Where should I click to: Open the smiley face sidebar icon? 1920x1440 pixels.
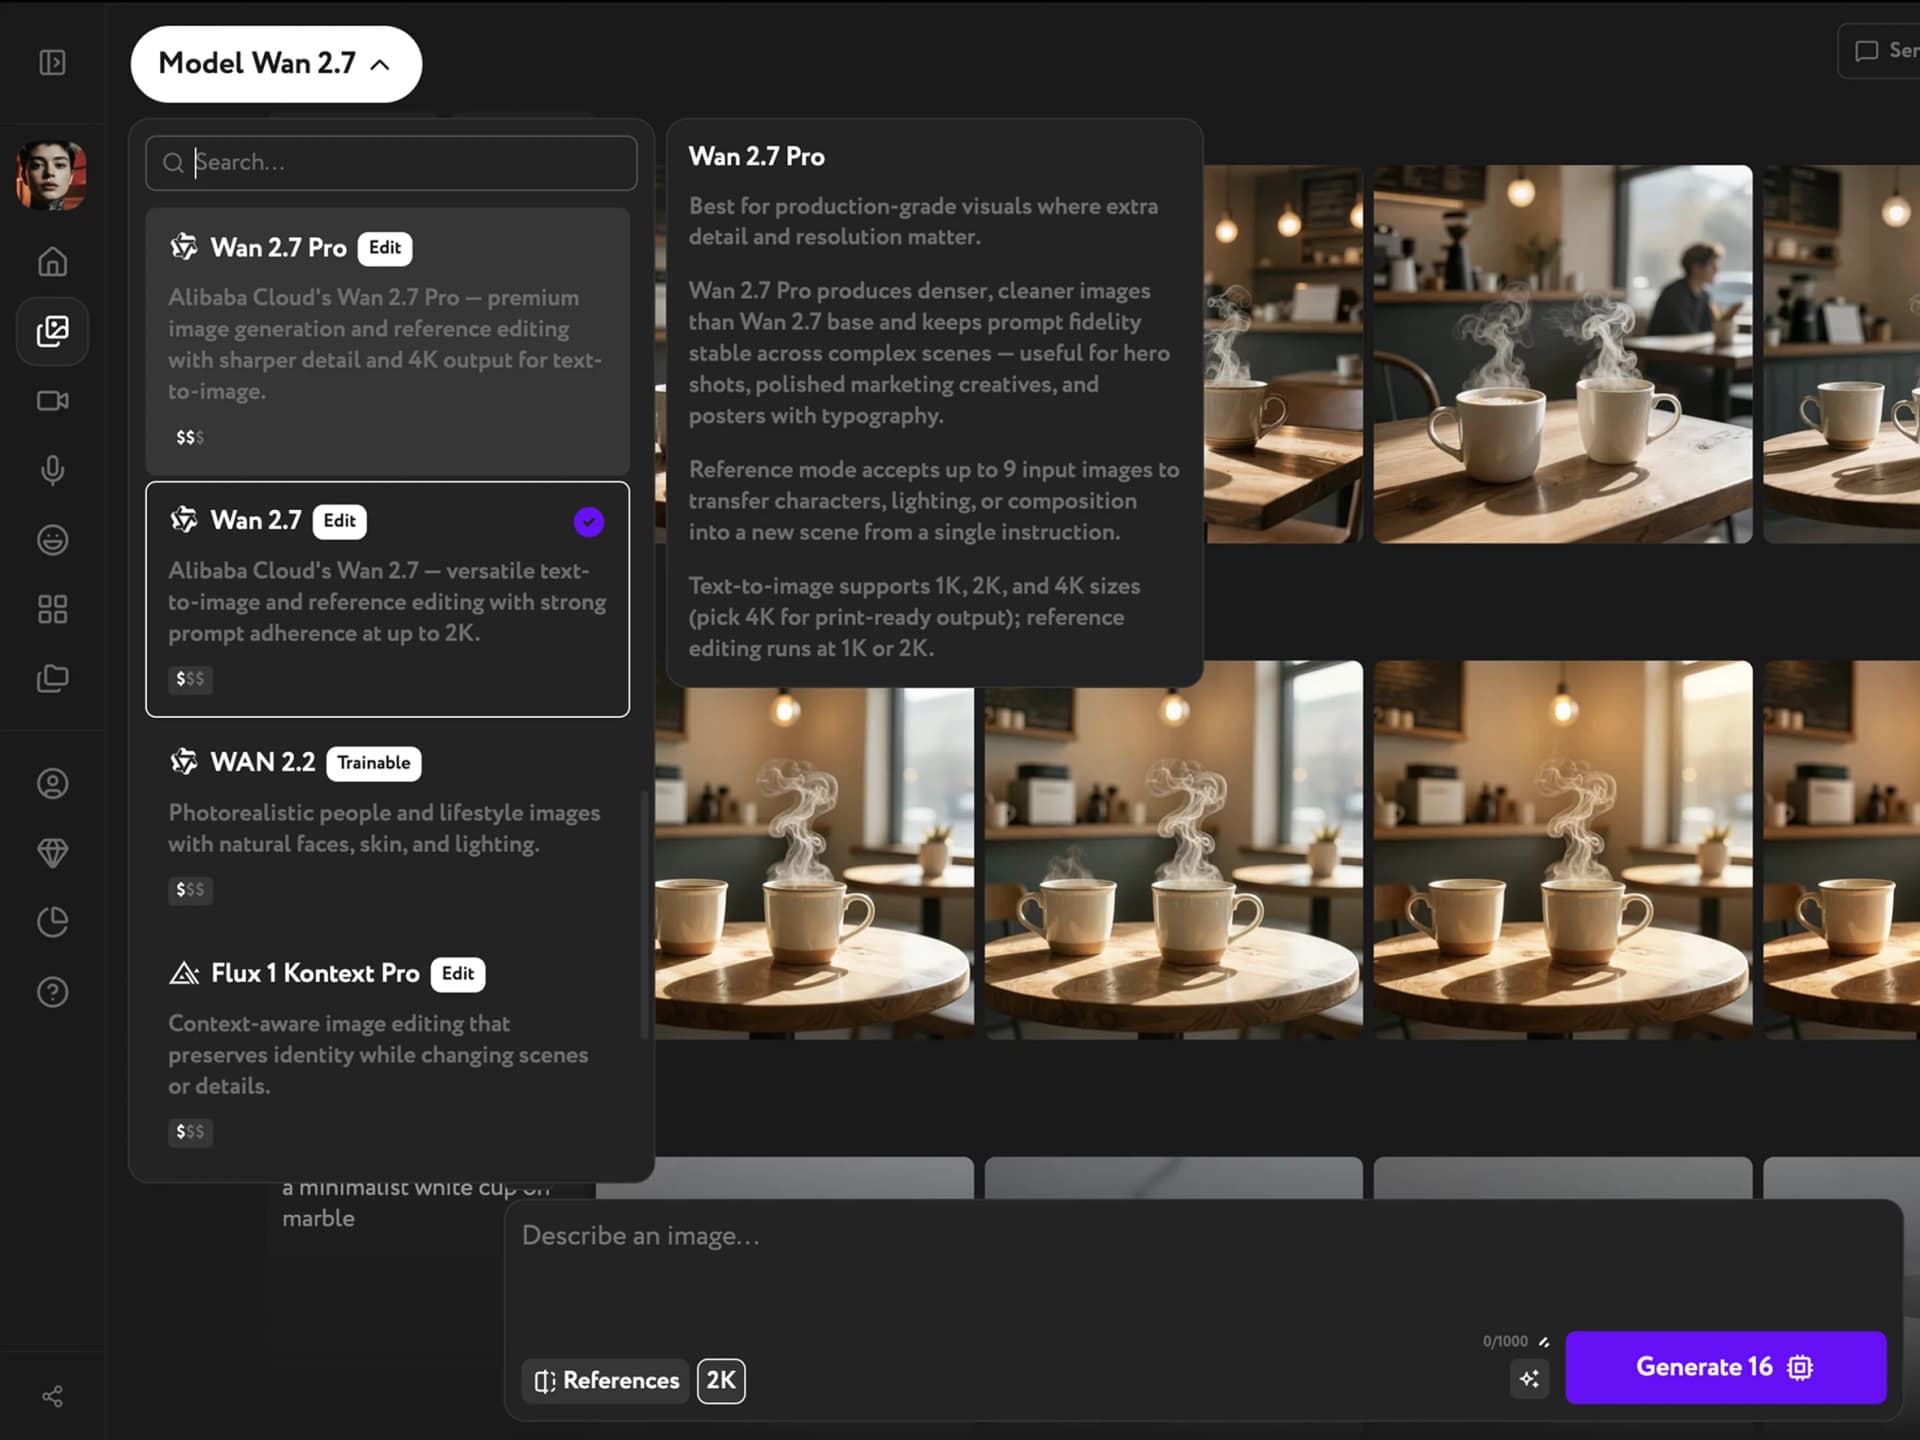click(x=52, y=540)
